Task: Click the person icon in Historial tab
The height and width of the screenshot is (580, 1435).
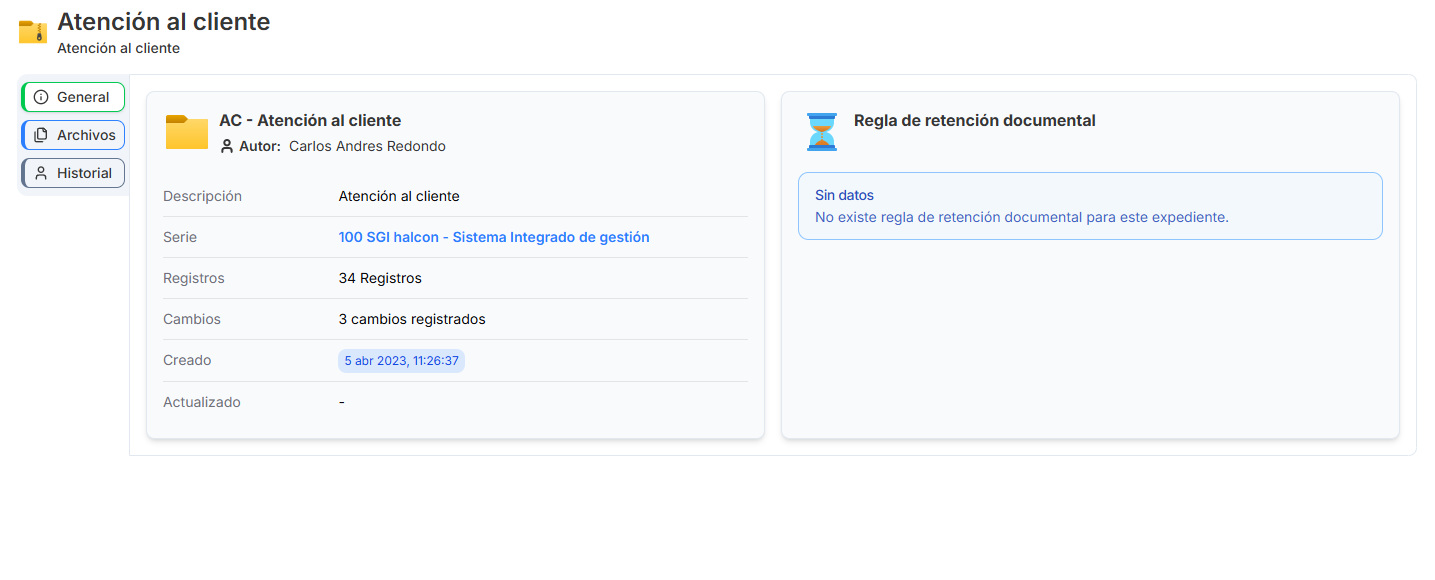Action: [x=41, y=173]
